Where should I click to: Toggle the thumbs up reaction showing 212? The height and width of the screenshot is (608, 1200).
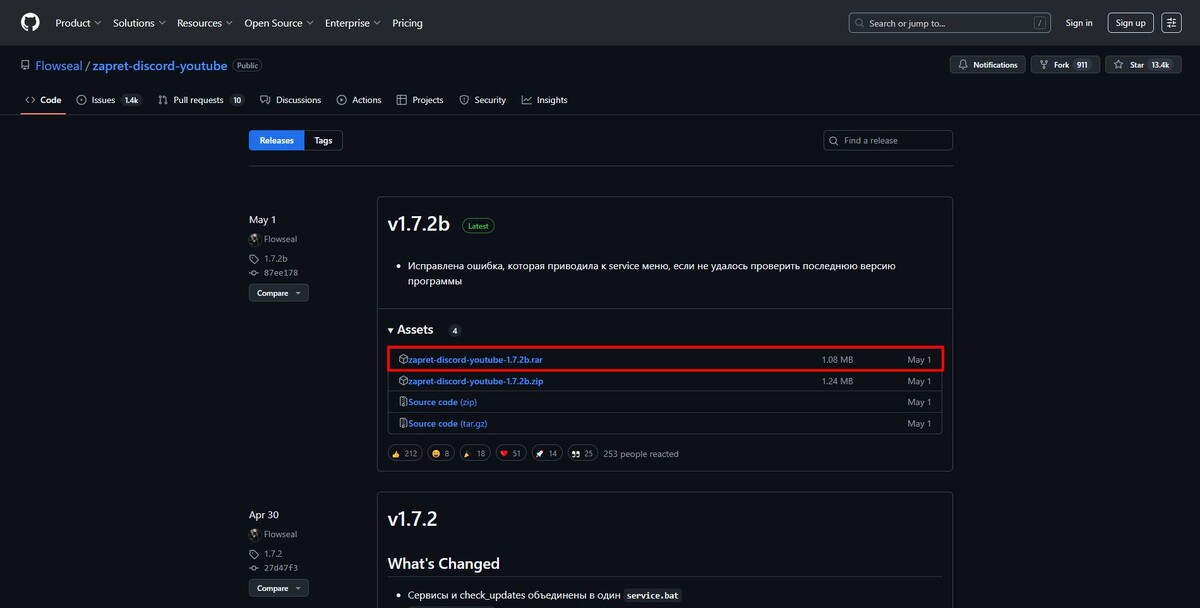tap(404, 452)
